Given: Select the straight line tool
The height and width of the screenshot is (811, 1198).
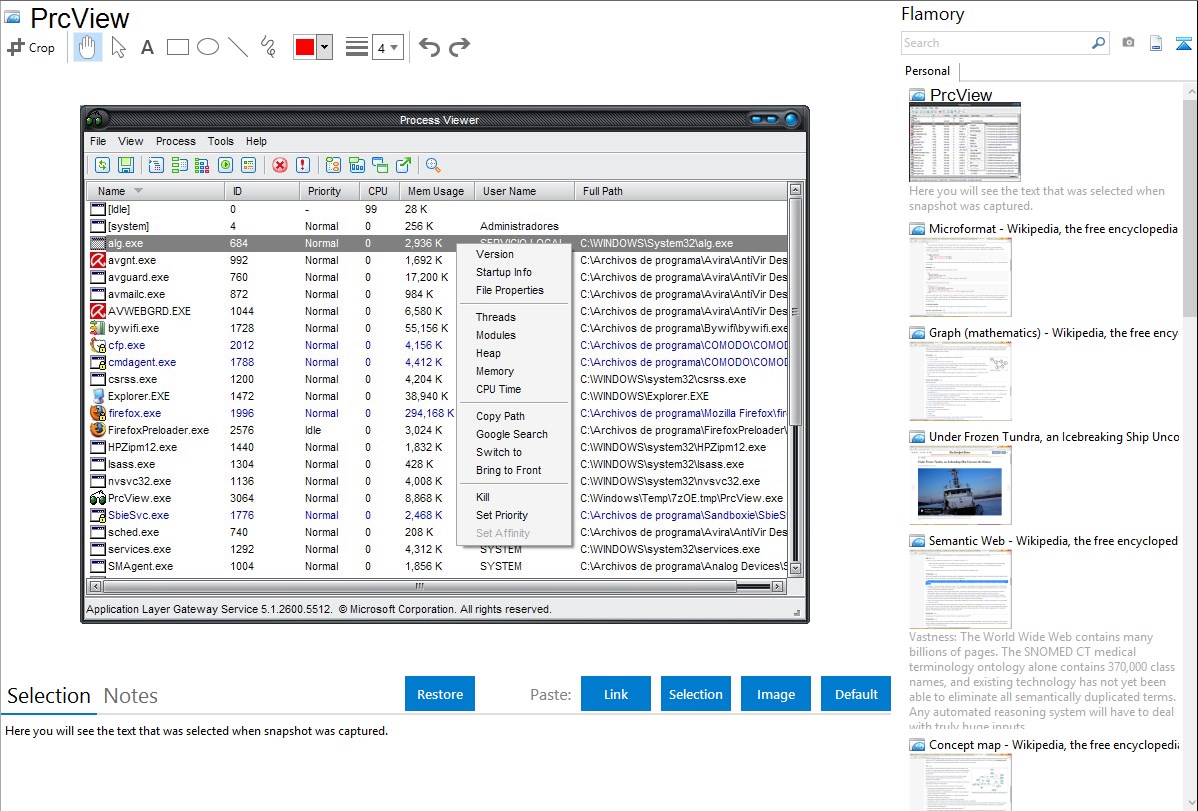Looking at the screenshot, I should [238, 47].
